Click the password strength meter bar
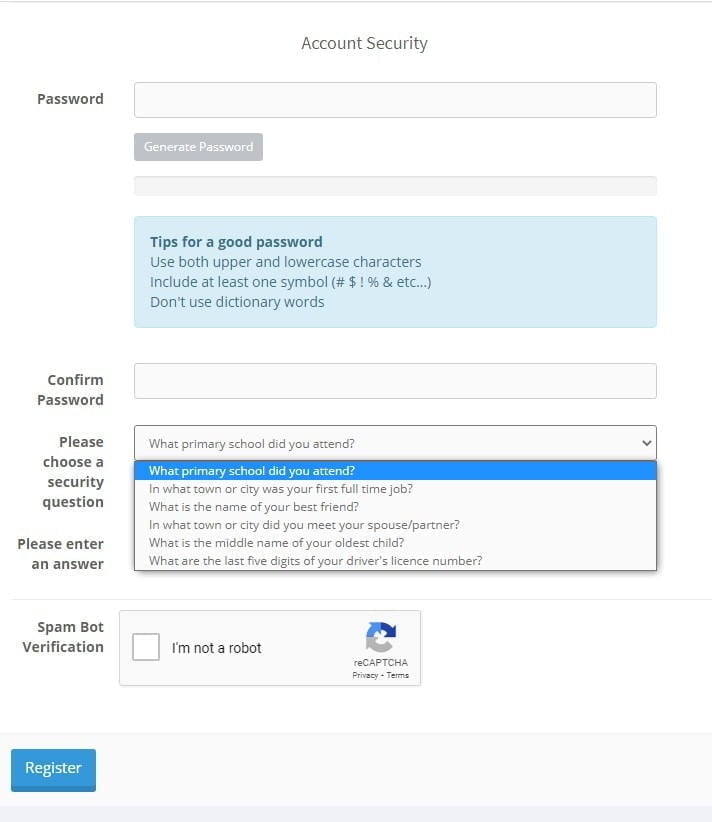This screenshot has height=822, width=712. [395, 186]
